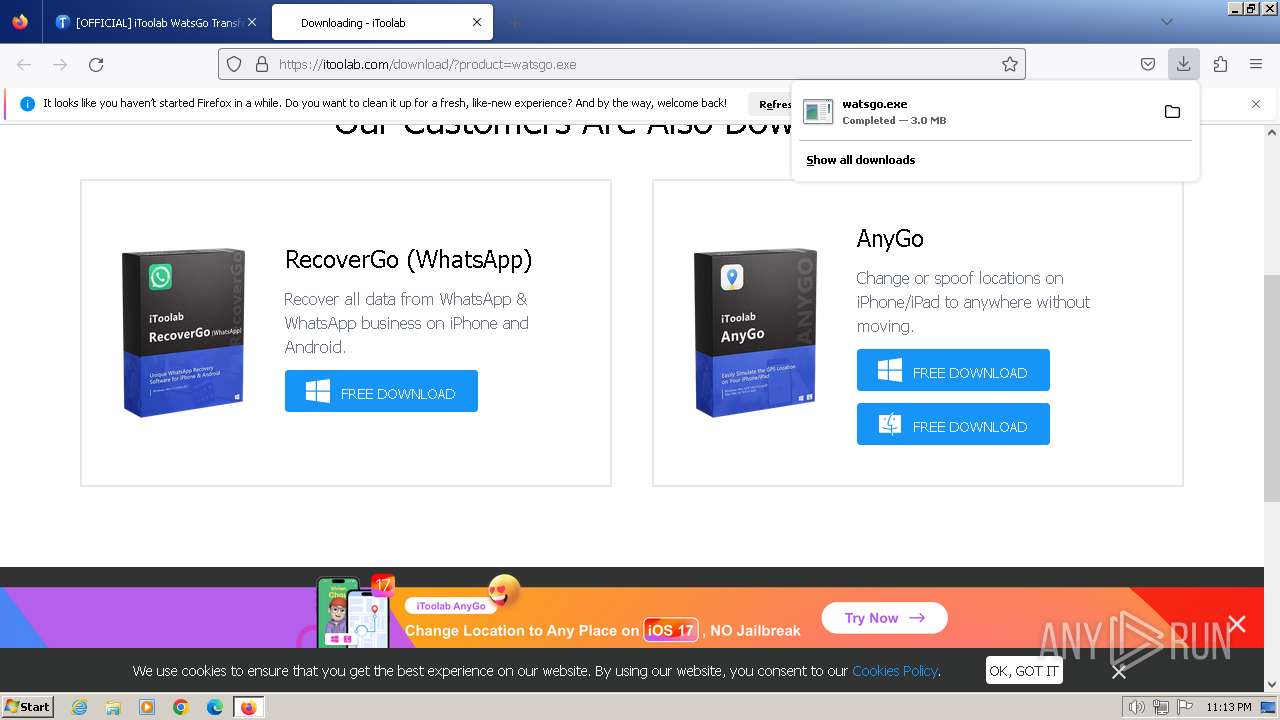Accept cookies with OK, GOT IT

(x=1024, y=671)
